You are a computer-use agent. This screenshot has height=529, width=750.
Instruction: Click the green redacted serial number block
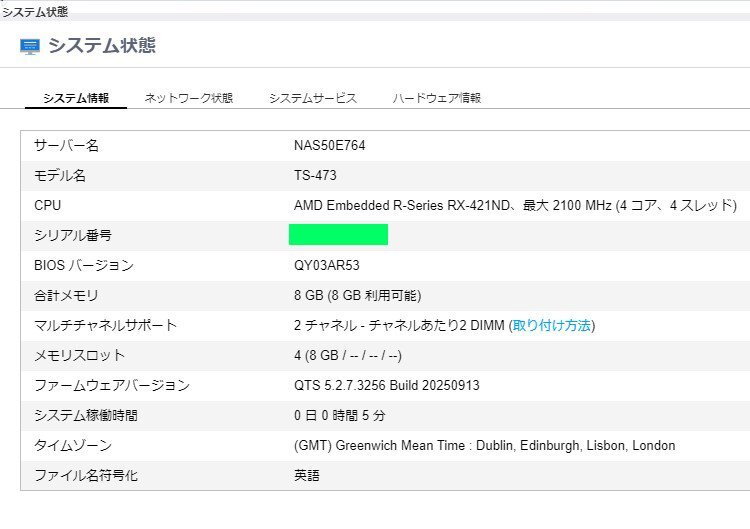338,235
